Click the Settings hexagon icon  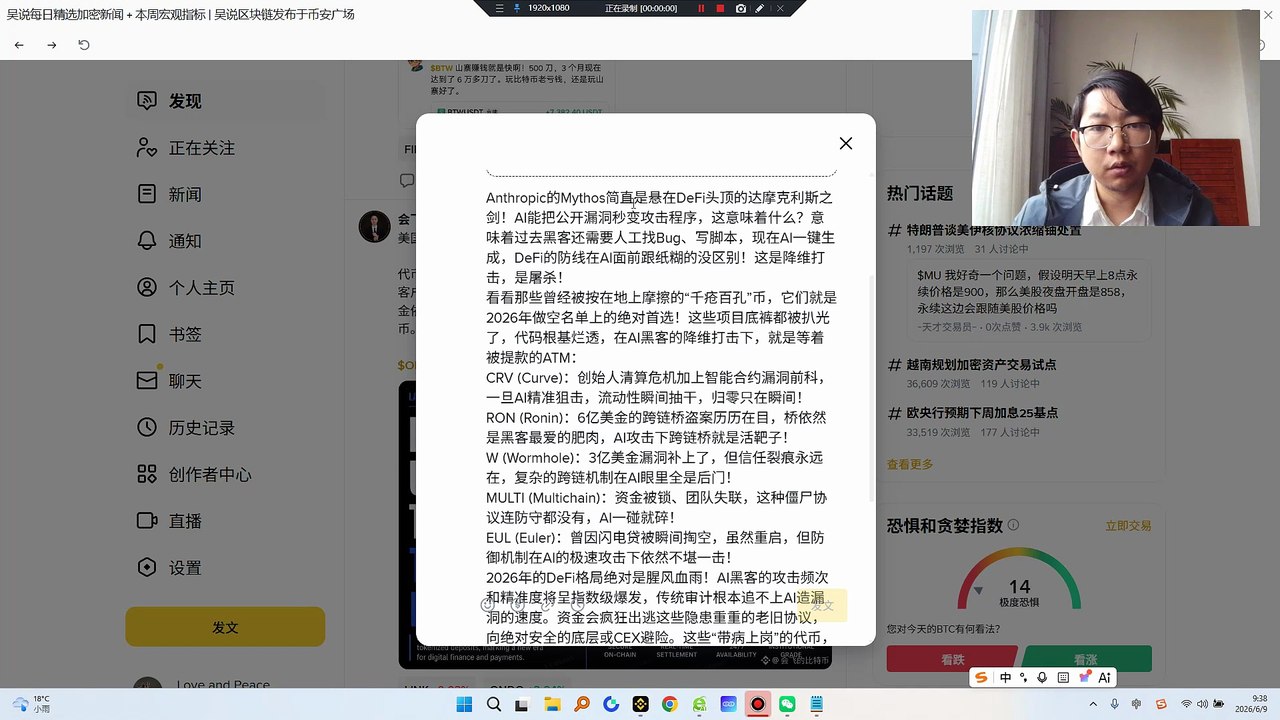point(147,568)
